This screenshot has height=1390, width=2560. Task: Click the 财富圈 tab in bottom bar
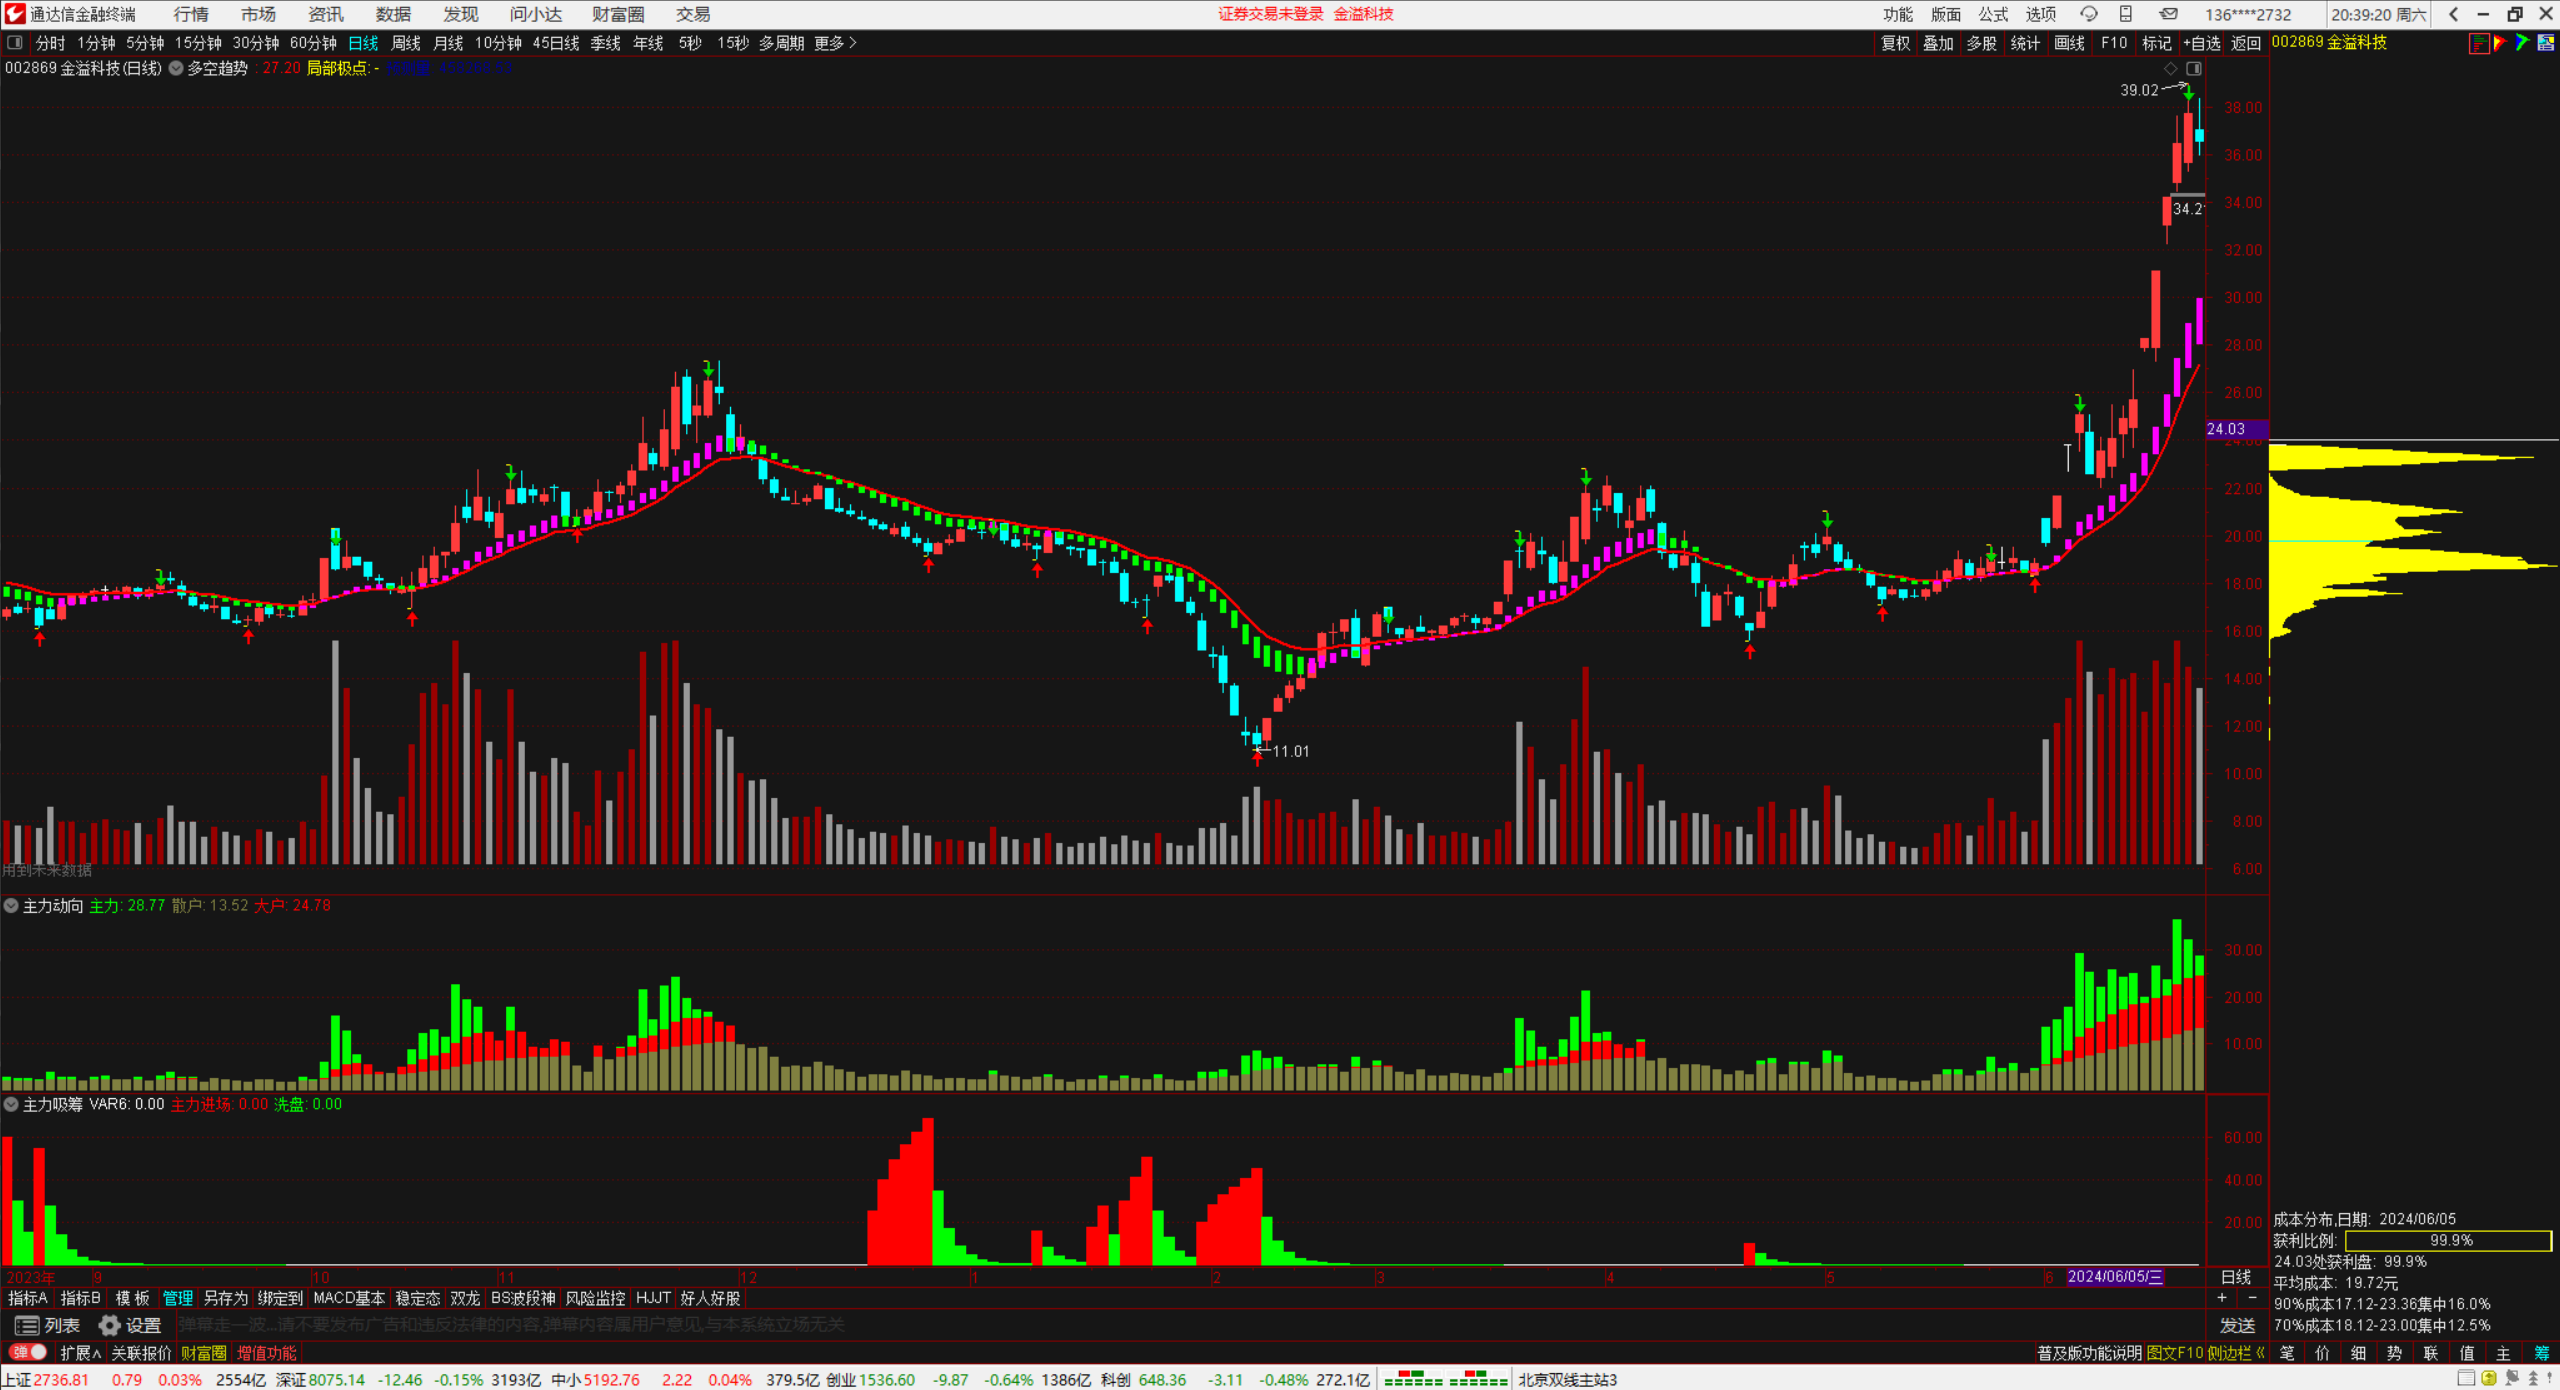point(204,1353)
